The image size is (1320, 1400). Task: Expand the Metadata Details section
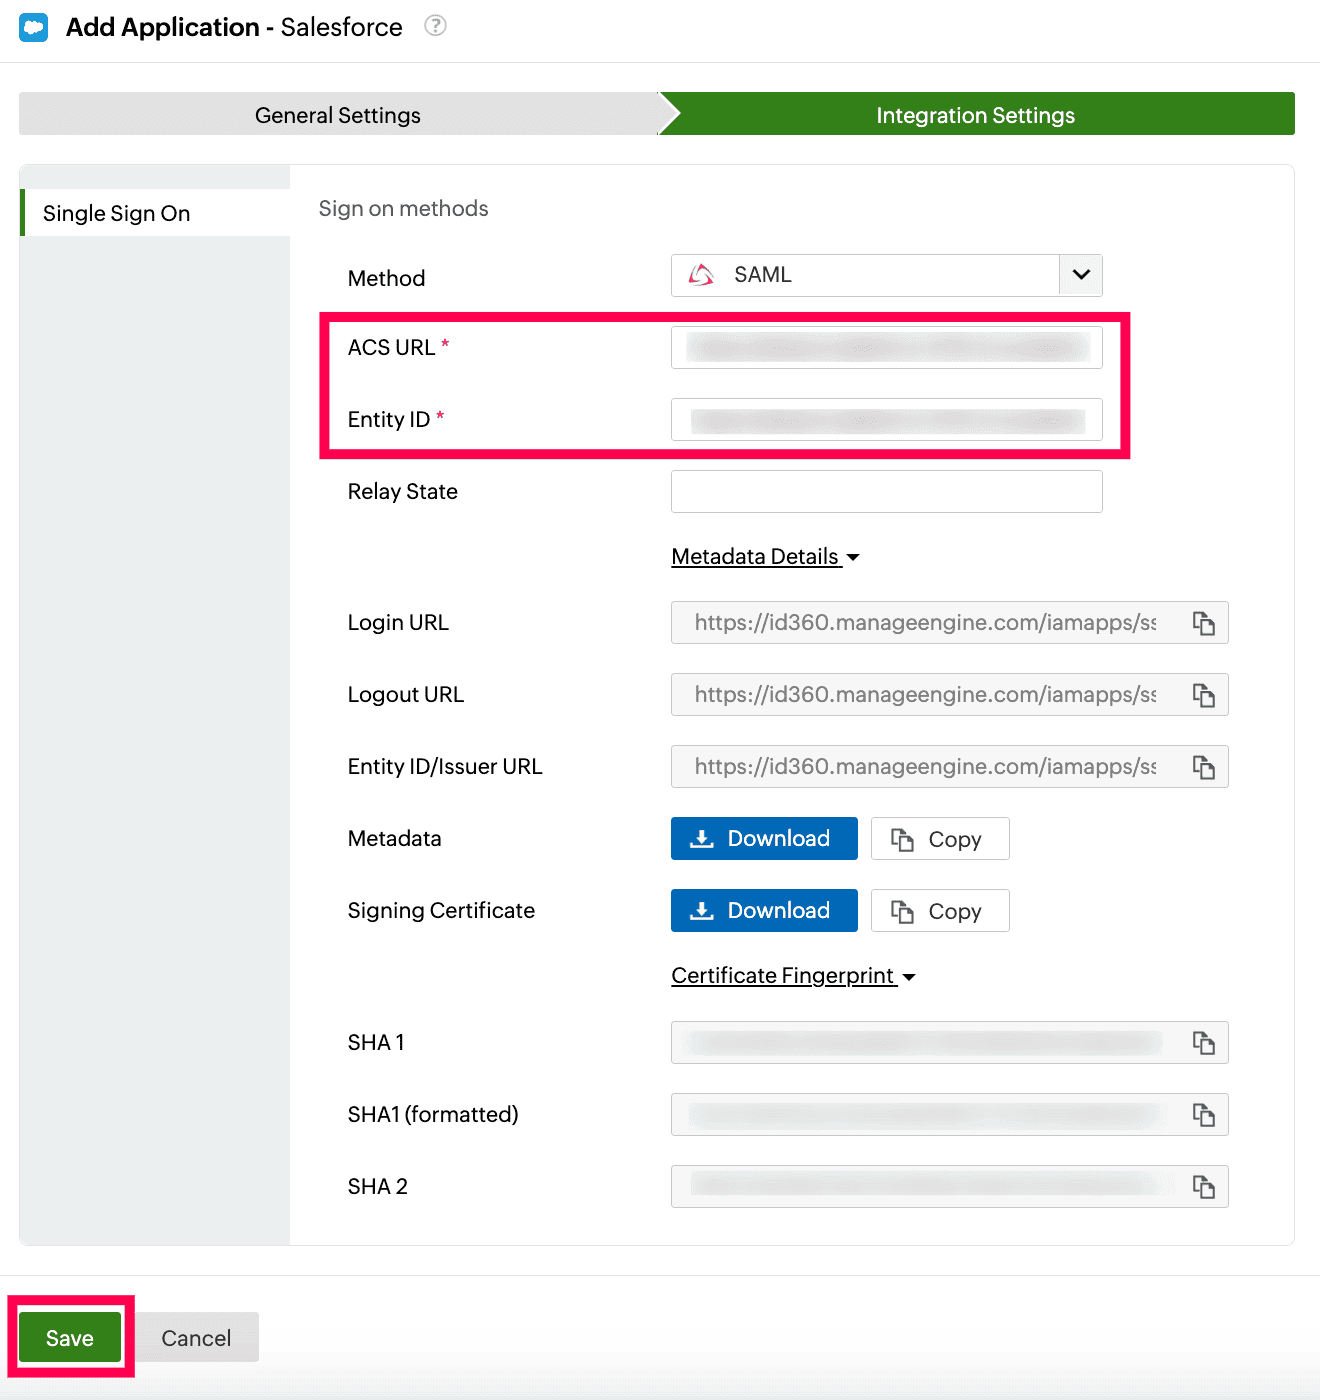(x=765, y=556)
